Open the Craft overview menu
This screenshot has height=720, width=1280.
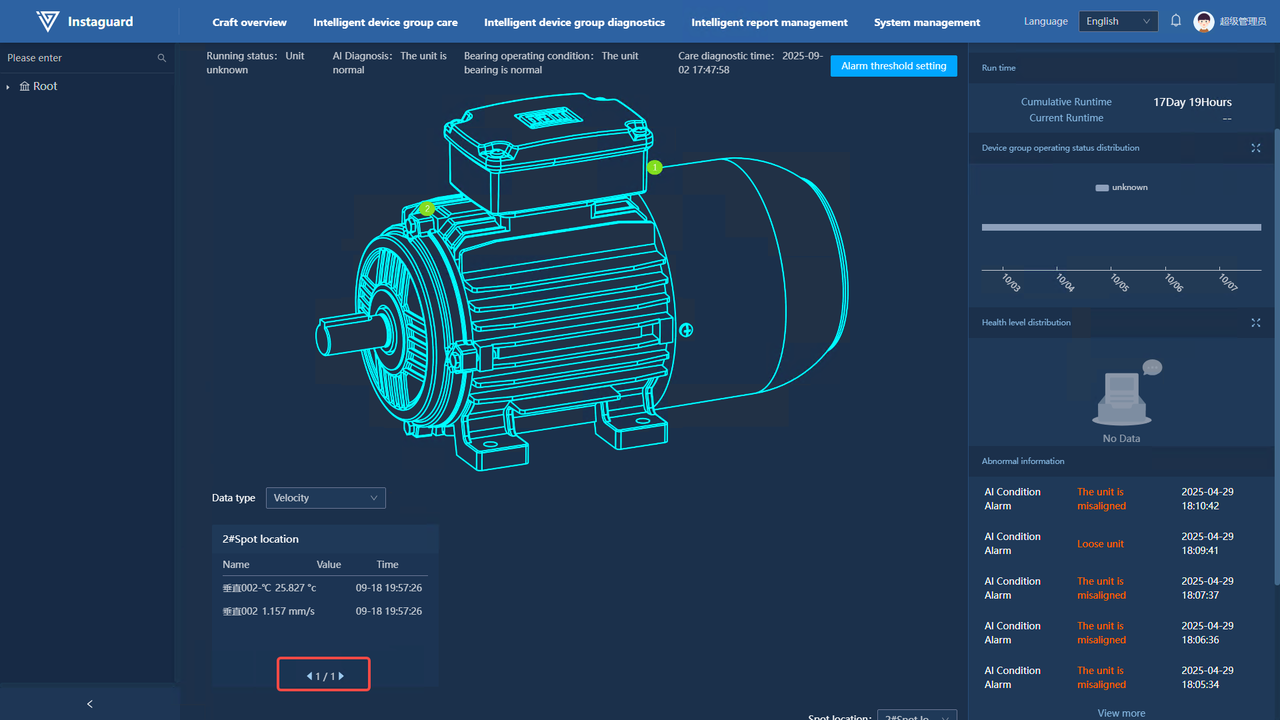[249, 22]
